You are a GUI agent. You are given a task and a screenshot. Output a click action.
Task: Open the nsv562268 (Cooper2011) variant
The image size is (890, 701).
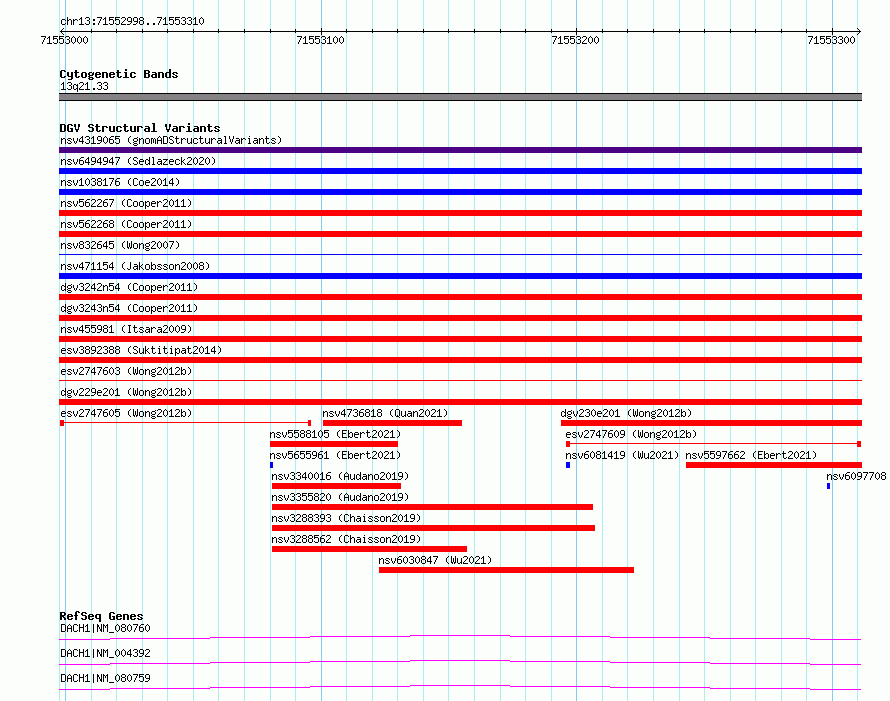(x=126, y=224)
